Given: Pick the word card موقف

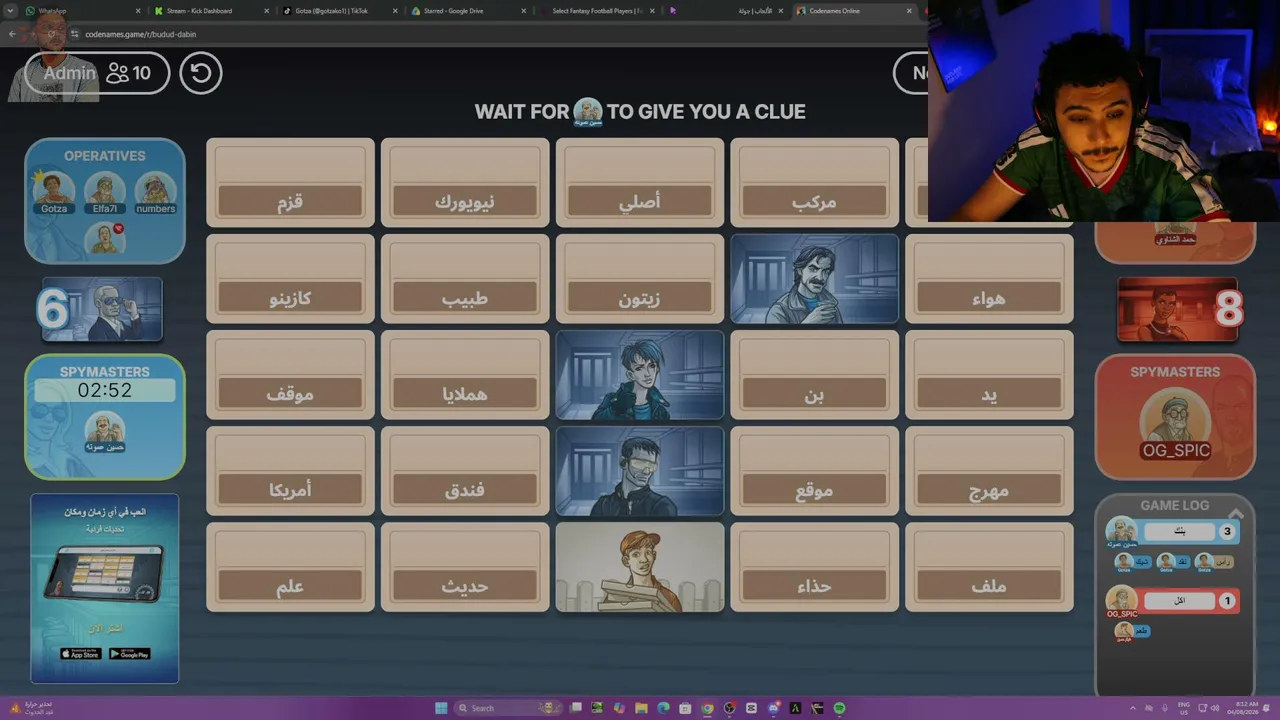Looking at the screenshot, I should (x=290, y=375).
